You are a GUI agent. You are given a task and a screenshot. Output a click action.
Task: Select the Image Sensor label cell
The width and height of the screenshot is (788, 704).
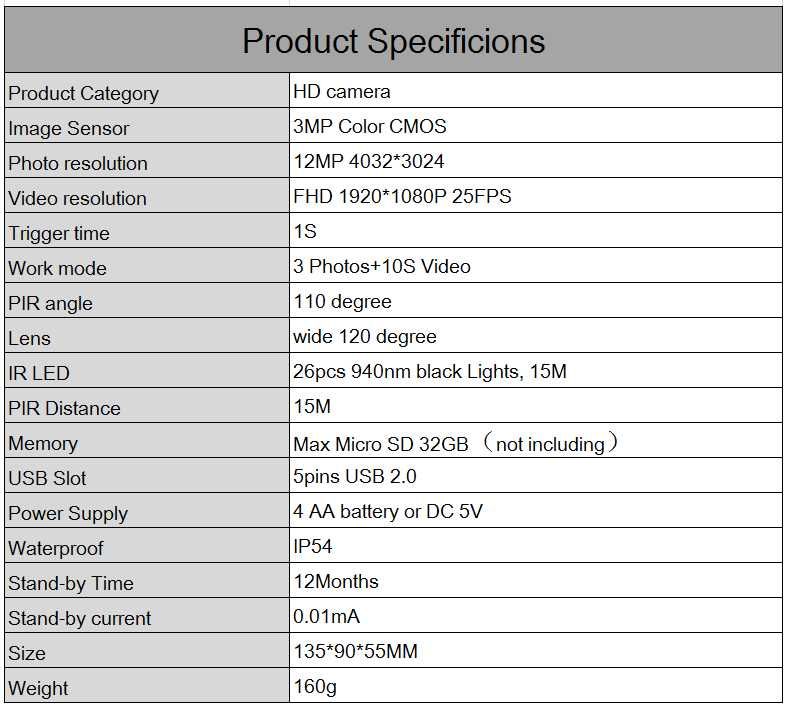click(x=147, y=125)
